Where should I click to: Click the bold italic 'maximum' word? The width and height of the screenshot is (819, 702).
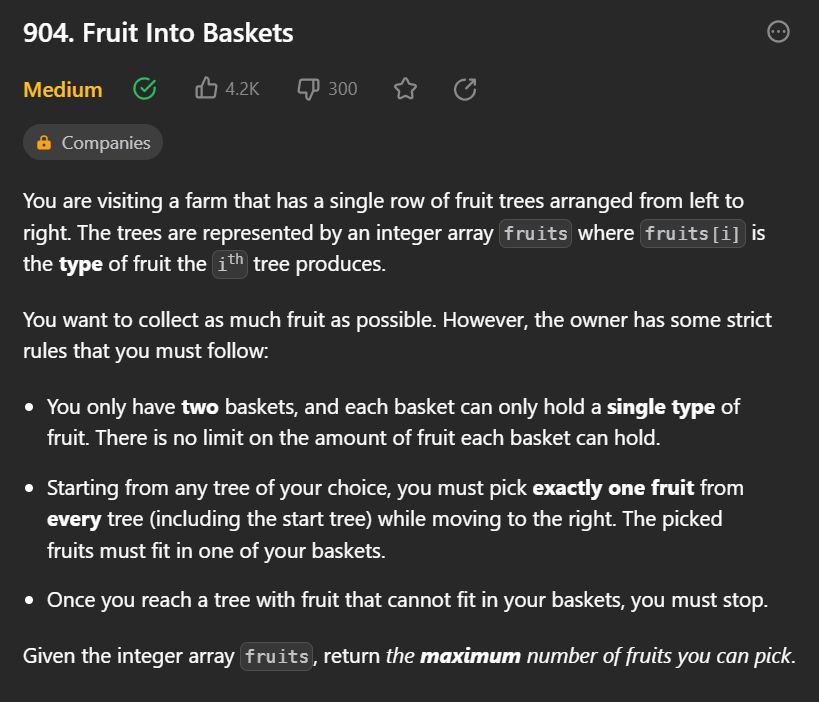(470, 657)
